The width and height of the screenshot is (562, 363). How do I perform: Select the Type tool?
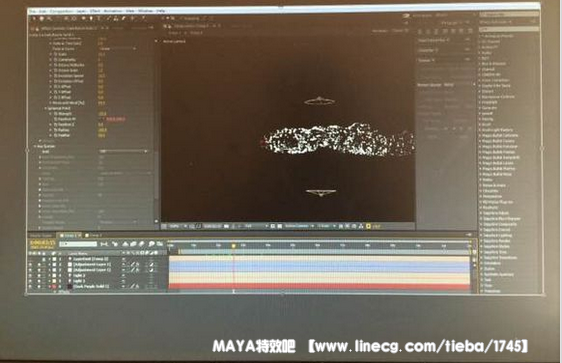99,18
